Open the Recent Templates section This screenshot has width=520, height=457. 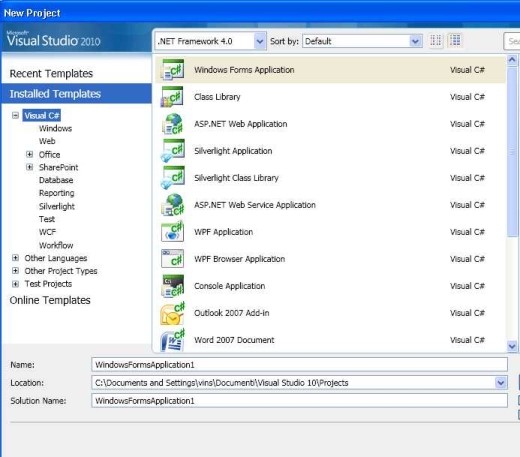(51, 73)
